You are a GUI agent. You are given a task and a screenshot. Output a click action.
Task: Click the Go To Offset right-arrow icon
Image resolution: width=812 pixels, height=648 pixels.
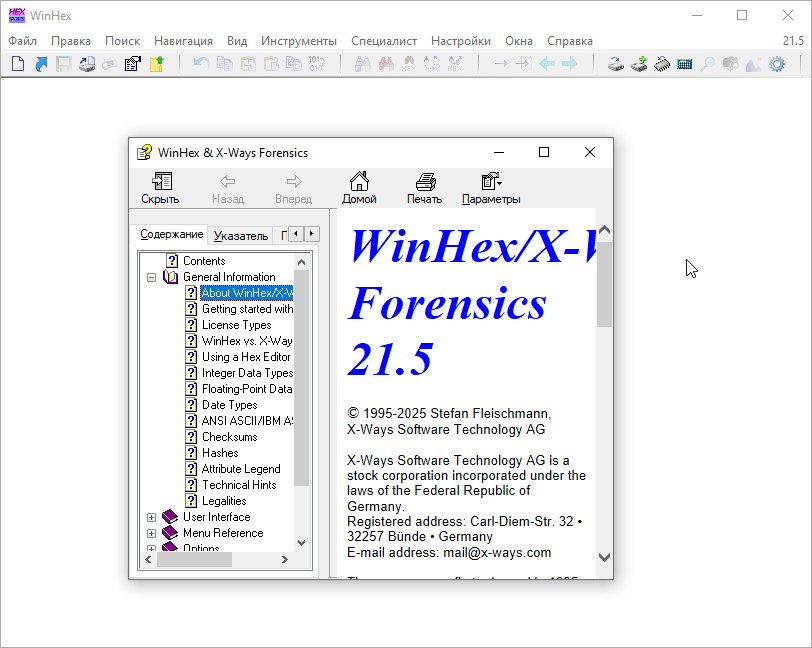tap(501, 64)
